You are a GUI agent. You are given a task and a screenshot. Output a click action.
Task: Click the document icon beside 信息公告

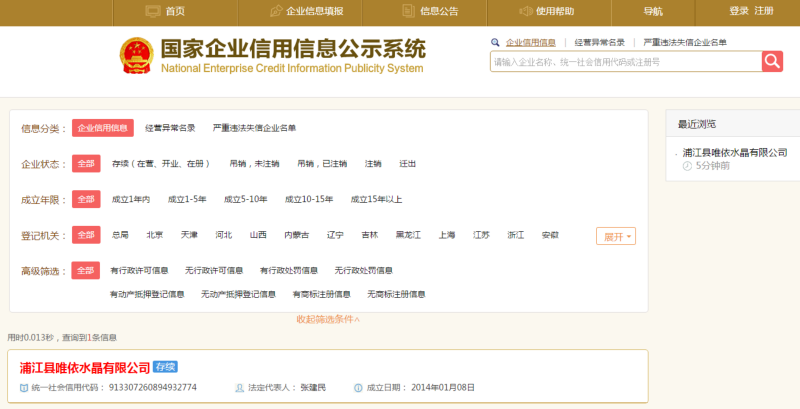(x=408, y=11)
